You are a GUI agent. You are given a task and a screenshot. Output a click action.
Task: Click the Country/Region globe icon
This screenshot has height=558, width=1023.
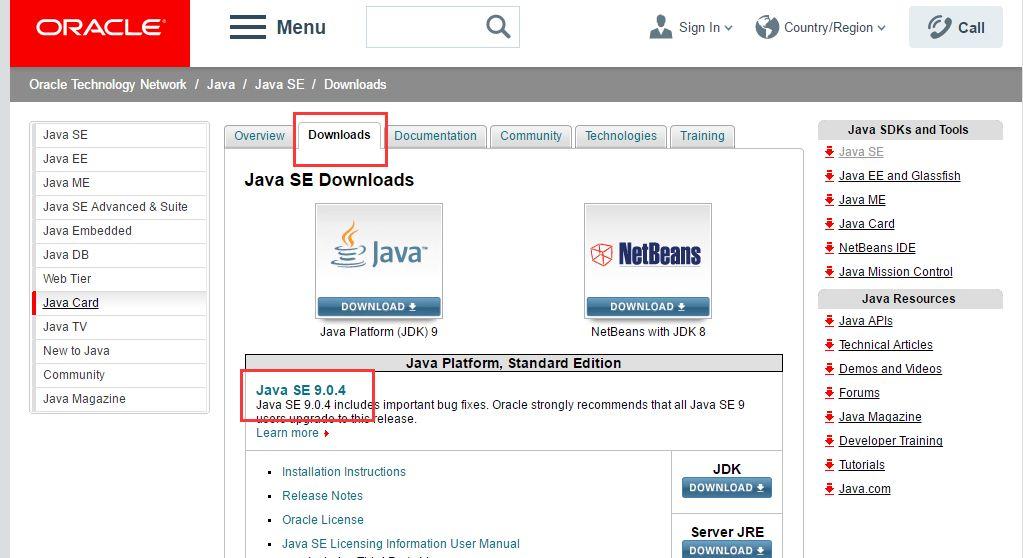pyautogui.click(x=767, y=27)
